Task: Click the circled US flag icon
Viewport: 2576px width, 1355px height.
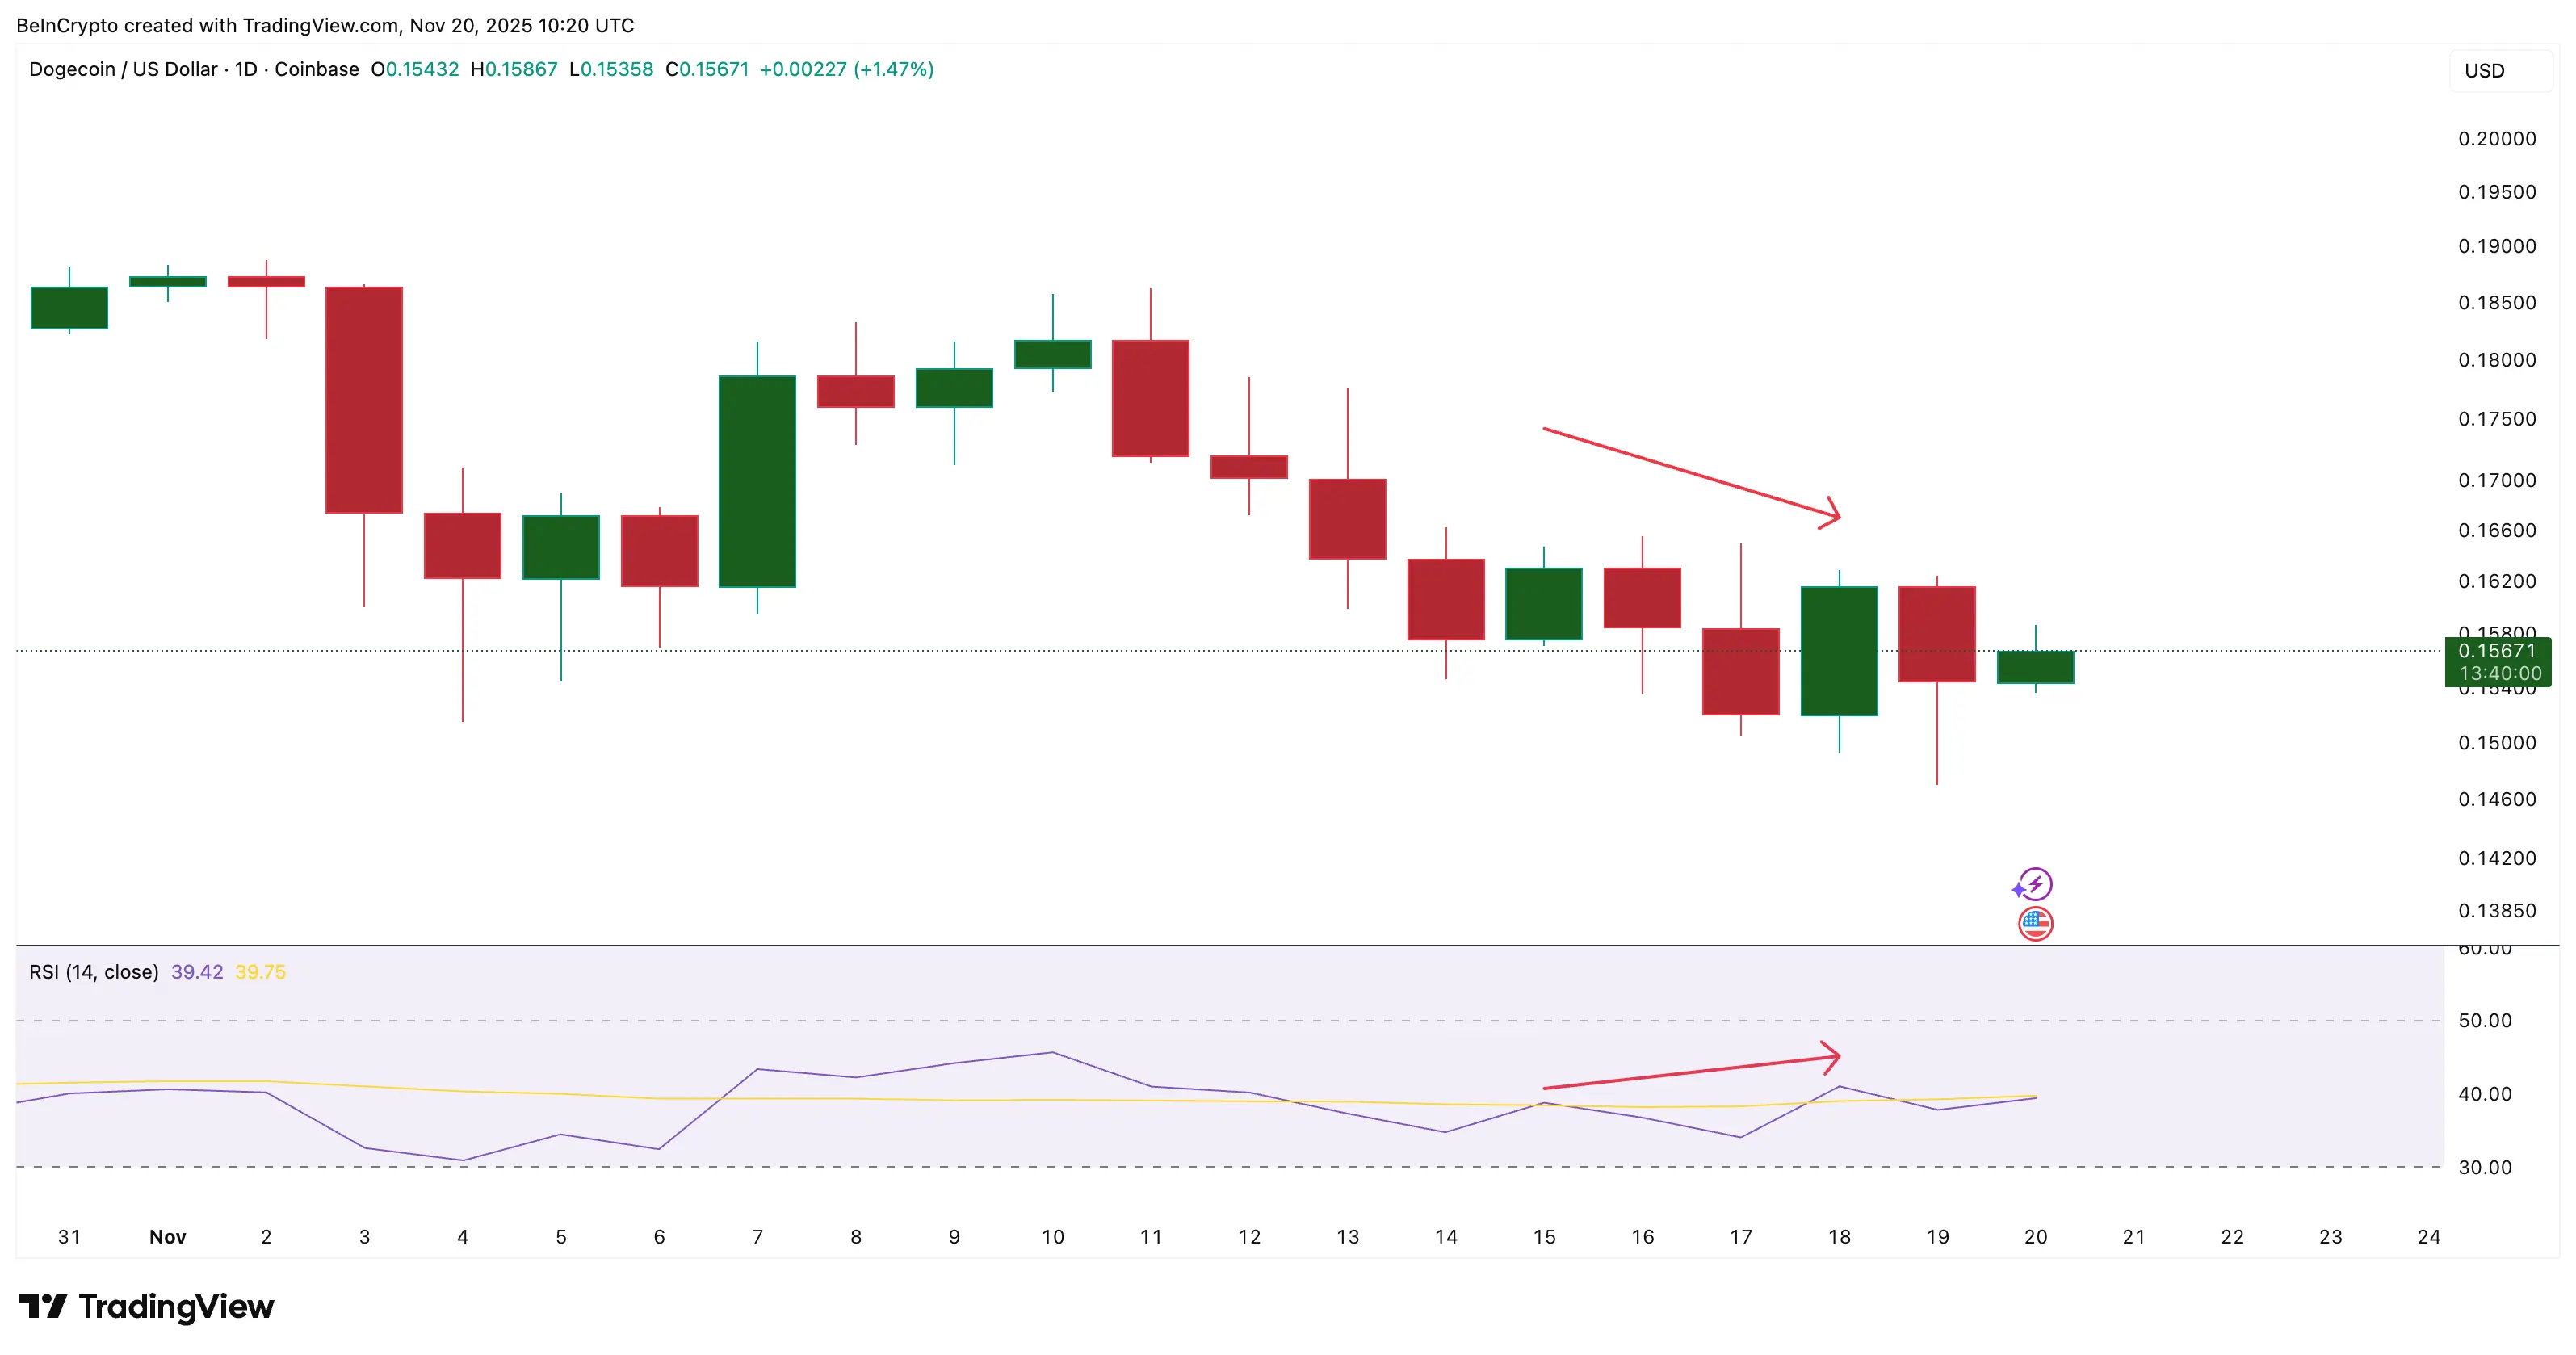Action: pos(2035,922)
